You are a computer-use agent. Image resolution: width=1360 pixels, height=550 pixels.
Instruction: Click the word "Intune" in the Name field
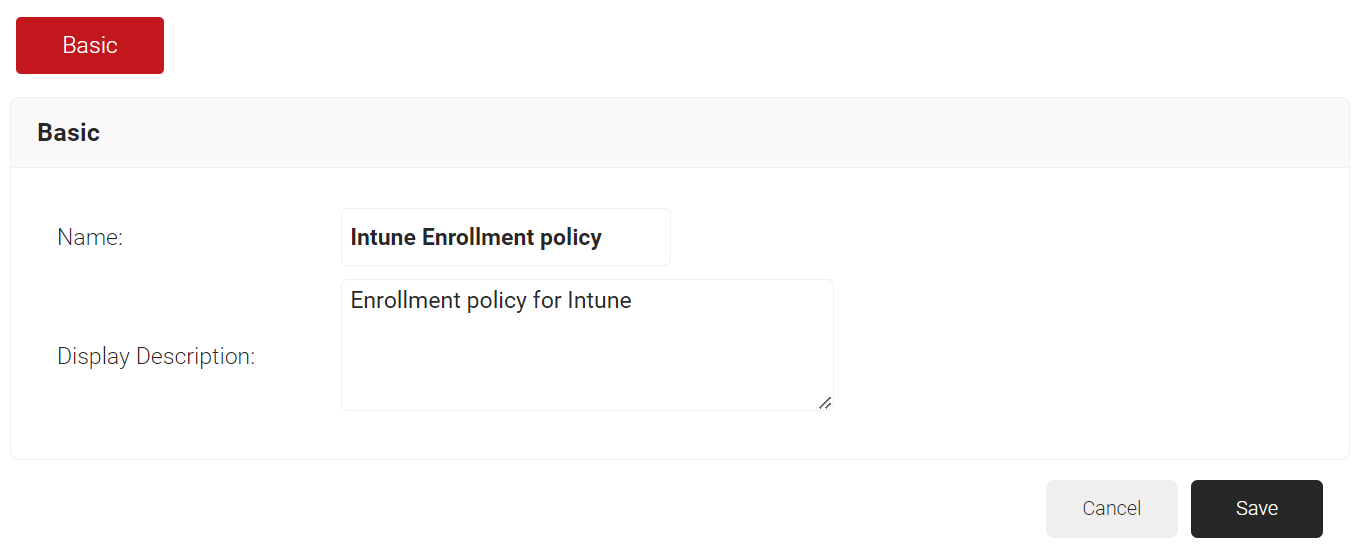[x=383, y=237]
